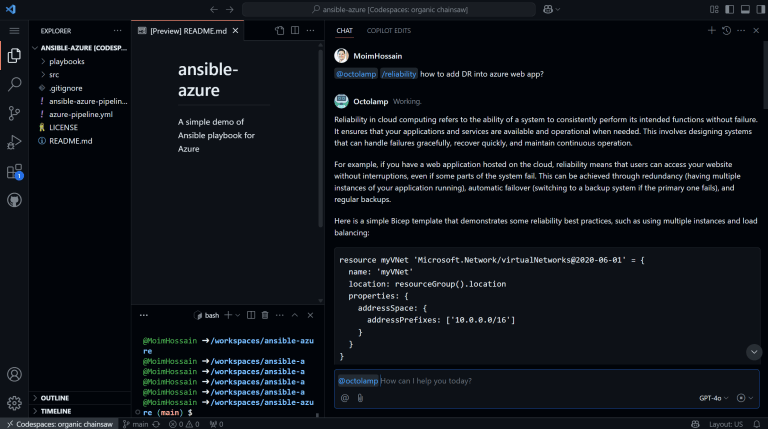Viewport: 768px width, 429px height.
Task: Toggle the primary side bar
Action: (729, 9)
